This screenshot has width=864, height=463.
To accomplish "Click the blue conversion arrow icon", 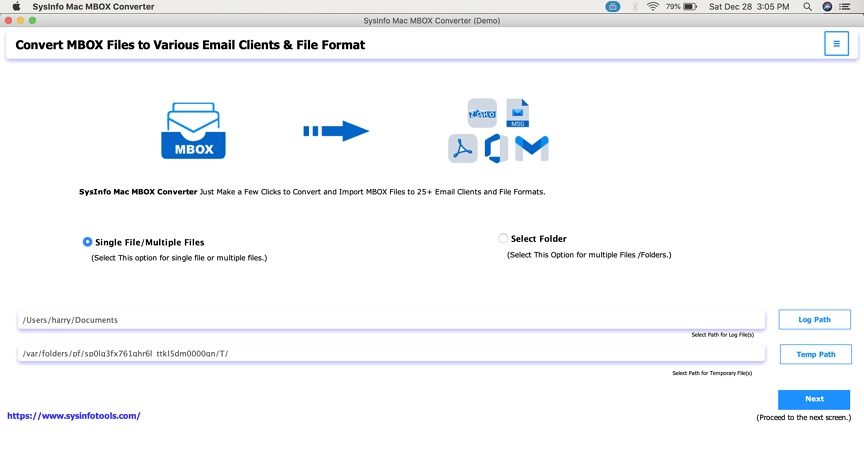I will coord(336,131).
